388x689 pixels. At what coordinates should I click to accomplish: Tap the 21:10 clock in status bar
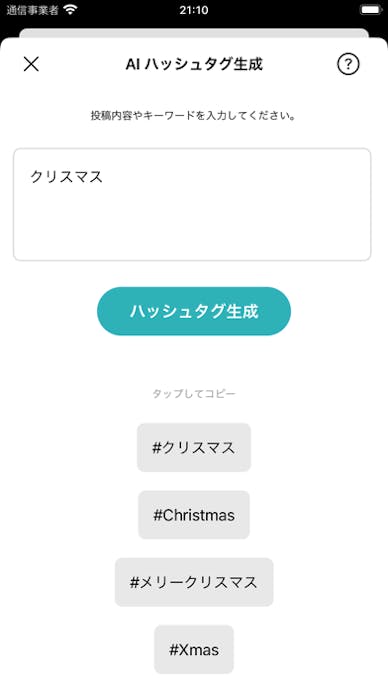point(194,10)
